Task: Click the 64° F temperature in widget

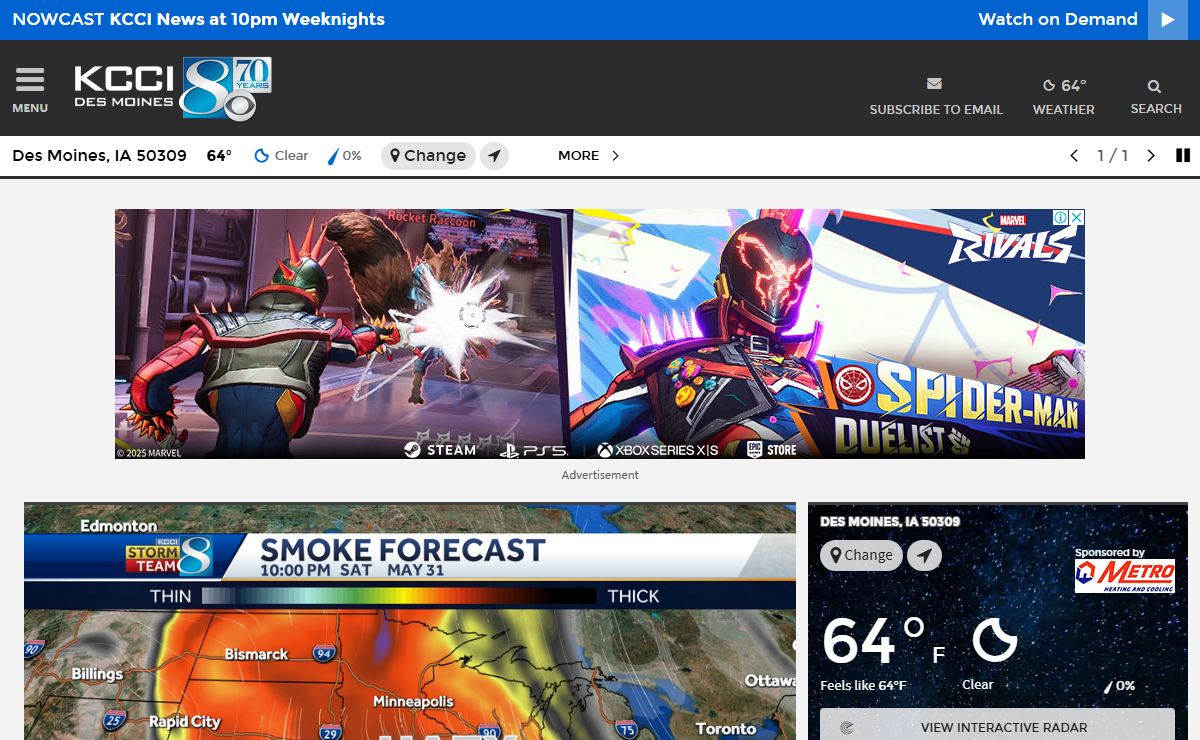Action: point(883,641)
